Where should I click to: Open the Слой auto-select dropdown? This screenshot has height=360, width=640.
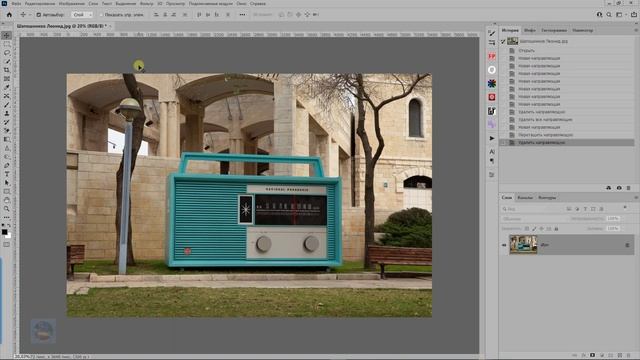click(82, 15)
